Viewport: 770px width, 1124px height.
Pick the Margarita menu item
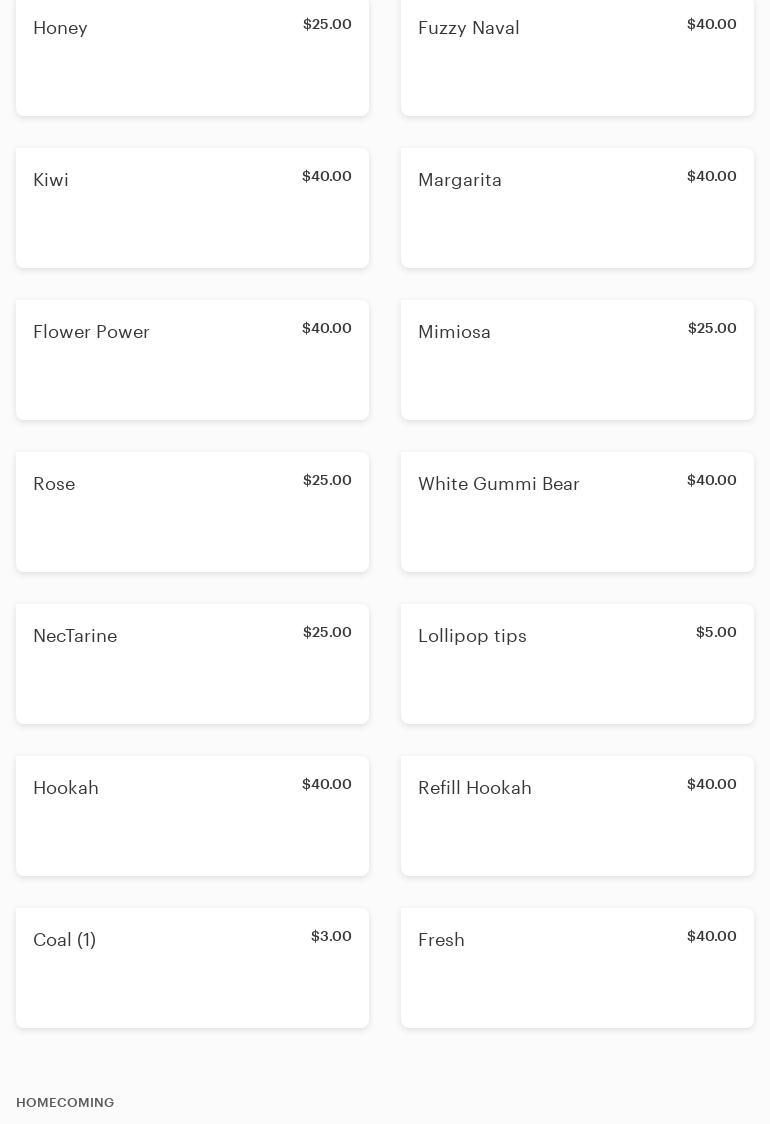(x=577, y=208)
